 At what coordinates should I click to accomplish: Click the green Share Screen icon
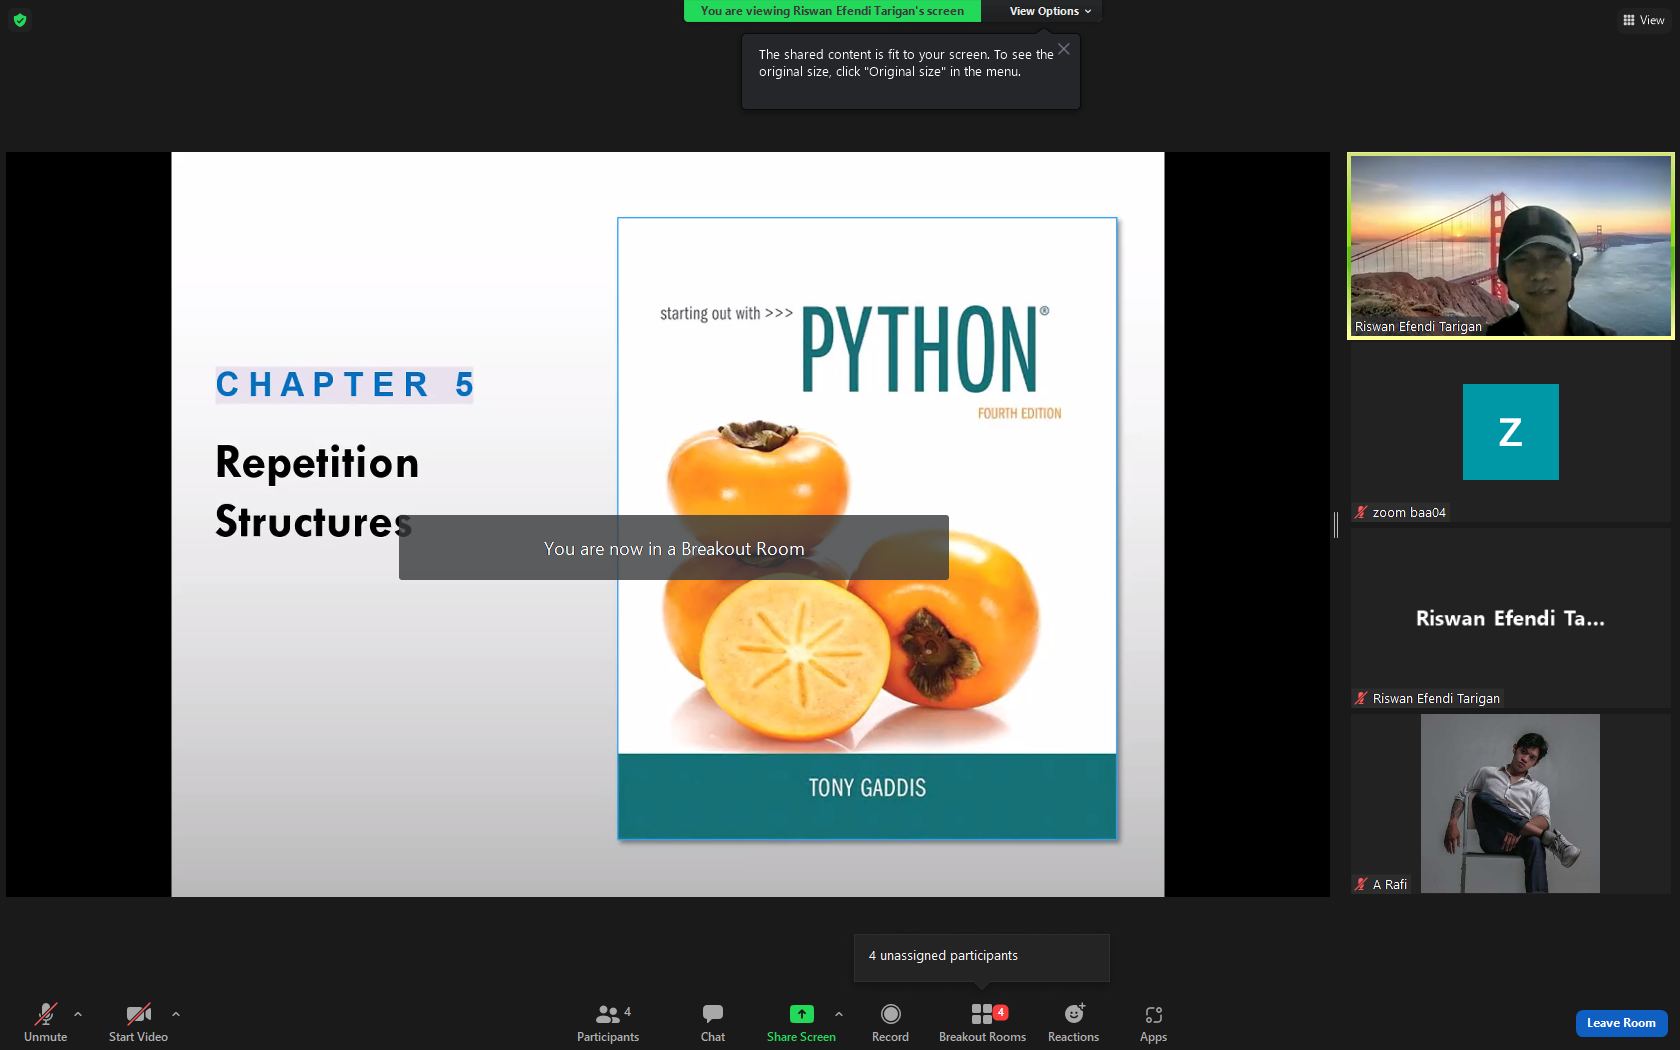(801, 1014)
